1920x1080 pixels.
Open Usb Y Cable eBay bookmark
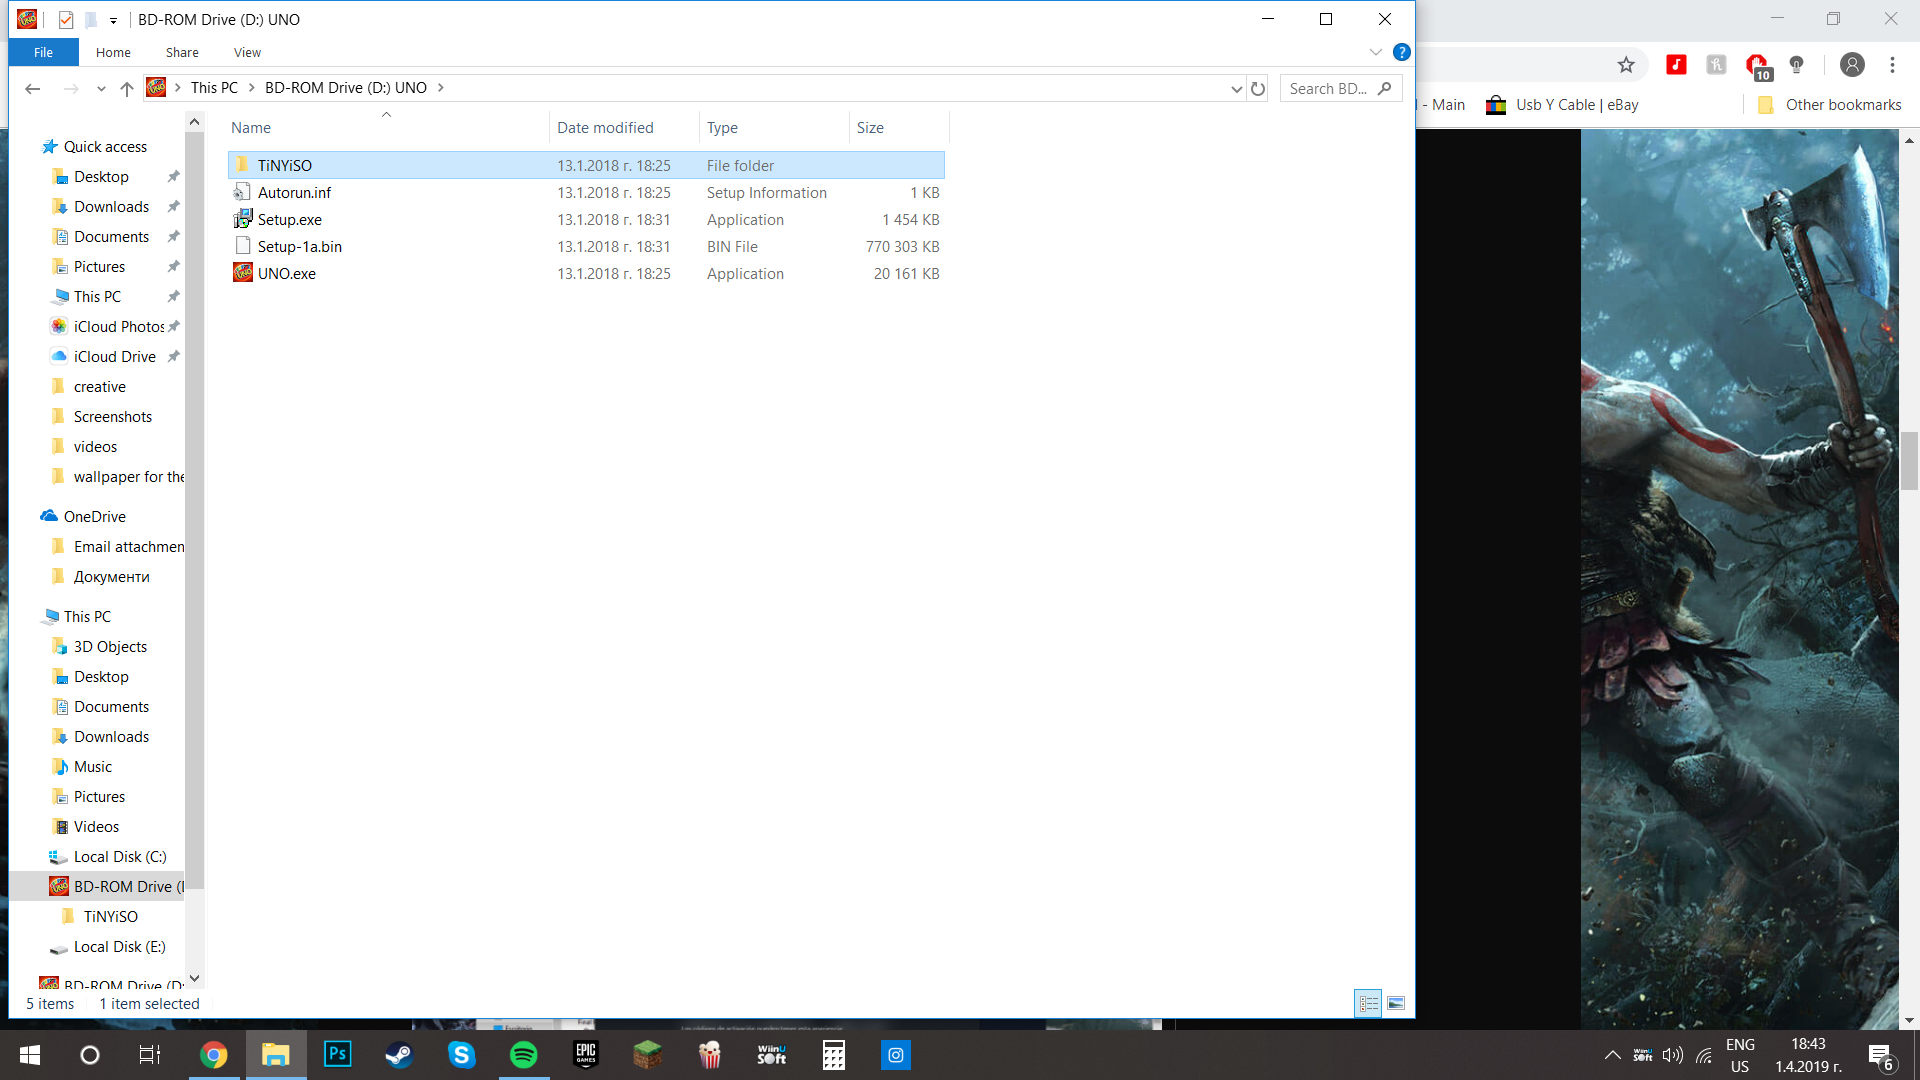[x=1562, y=105]
